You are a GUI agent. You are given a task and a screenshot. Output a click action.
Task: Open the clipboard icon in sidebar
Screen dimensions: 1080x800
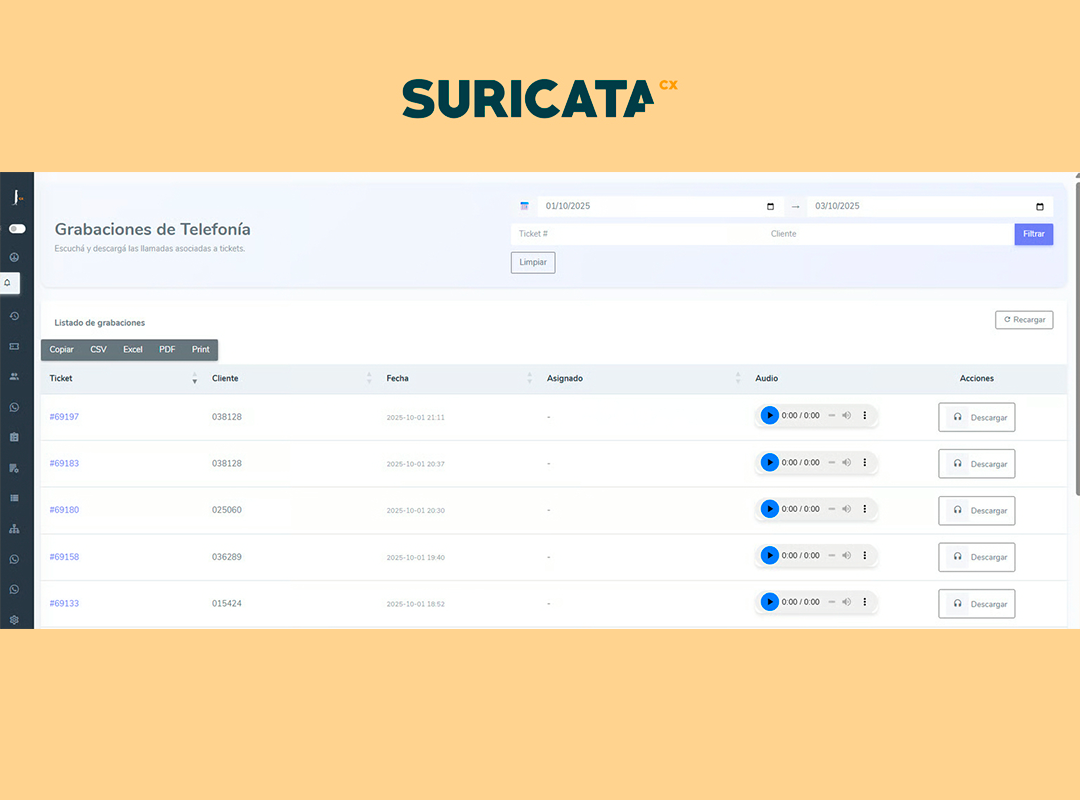14,437
